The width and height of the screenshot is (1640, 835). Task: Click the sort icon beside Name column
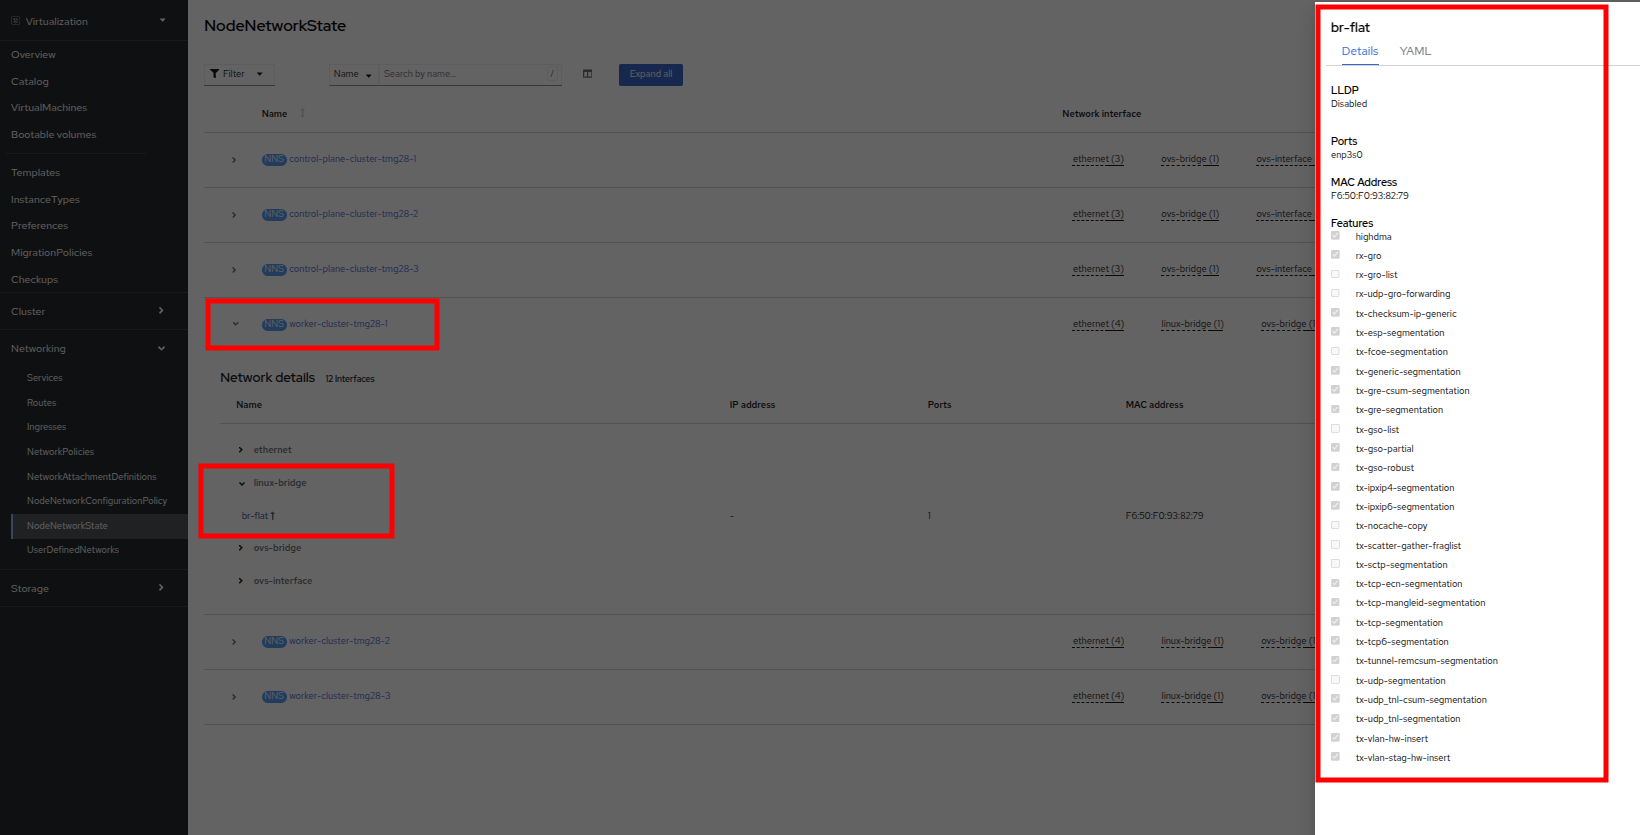(302, 114)
